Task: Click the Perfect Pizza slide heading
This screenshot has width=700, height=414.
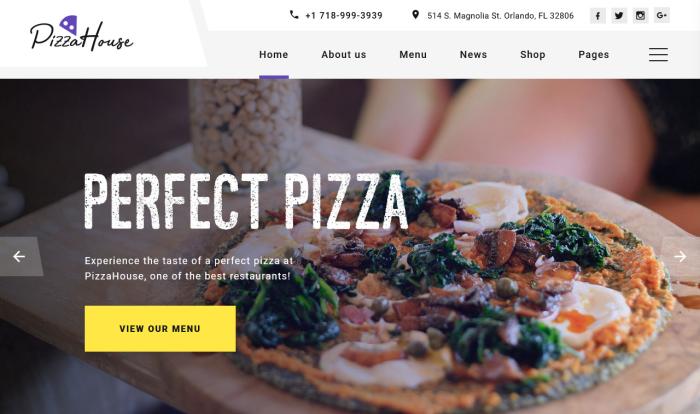Action: point(246,201)
